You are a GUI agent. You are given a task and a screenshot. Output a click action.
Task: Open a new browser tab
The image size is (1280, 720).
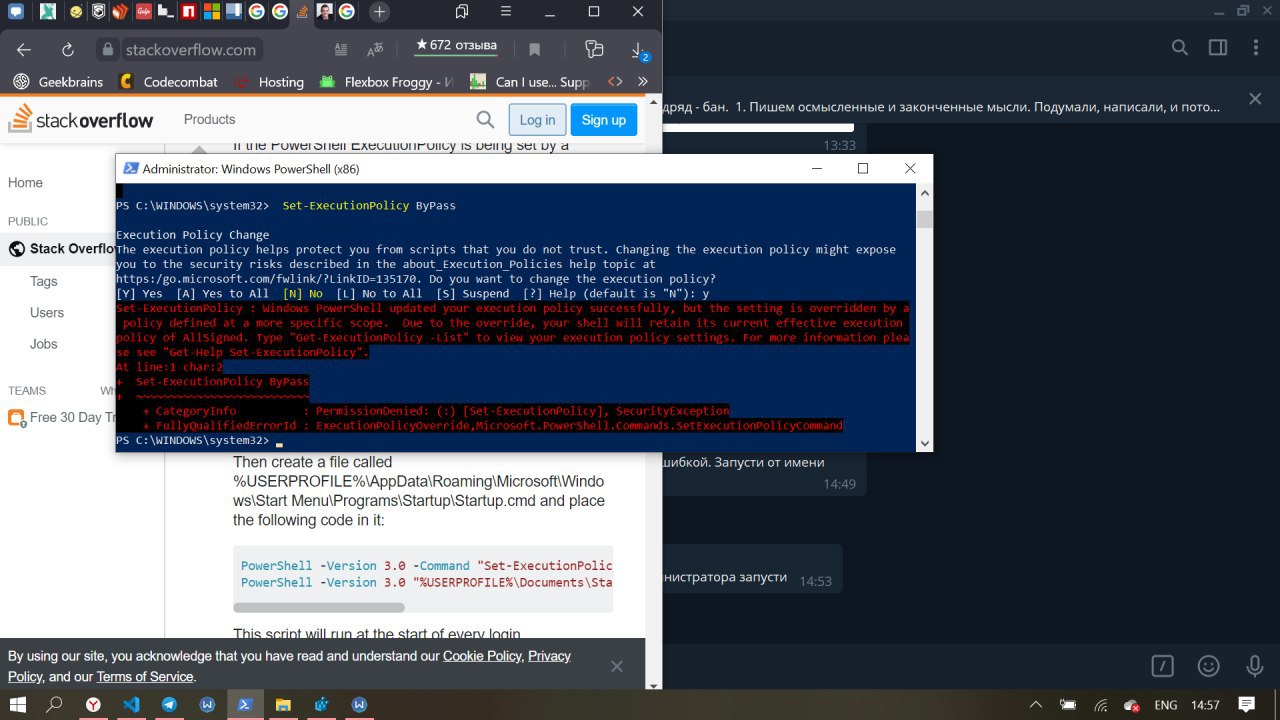point(379,12)
